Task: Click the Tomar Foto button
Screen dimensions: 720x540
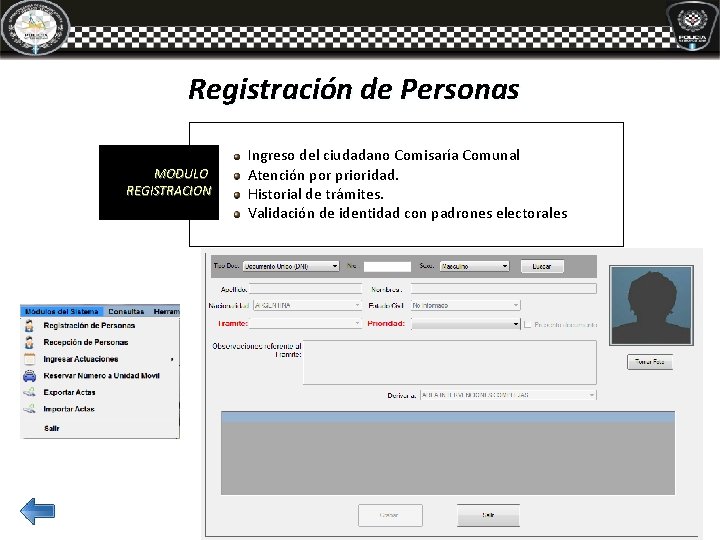Action: pyautogui.click(x=650, y=361)
